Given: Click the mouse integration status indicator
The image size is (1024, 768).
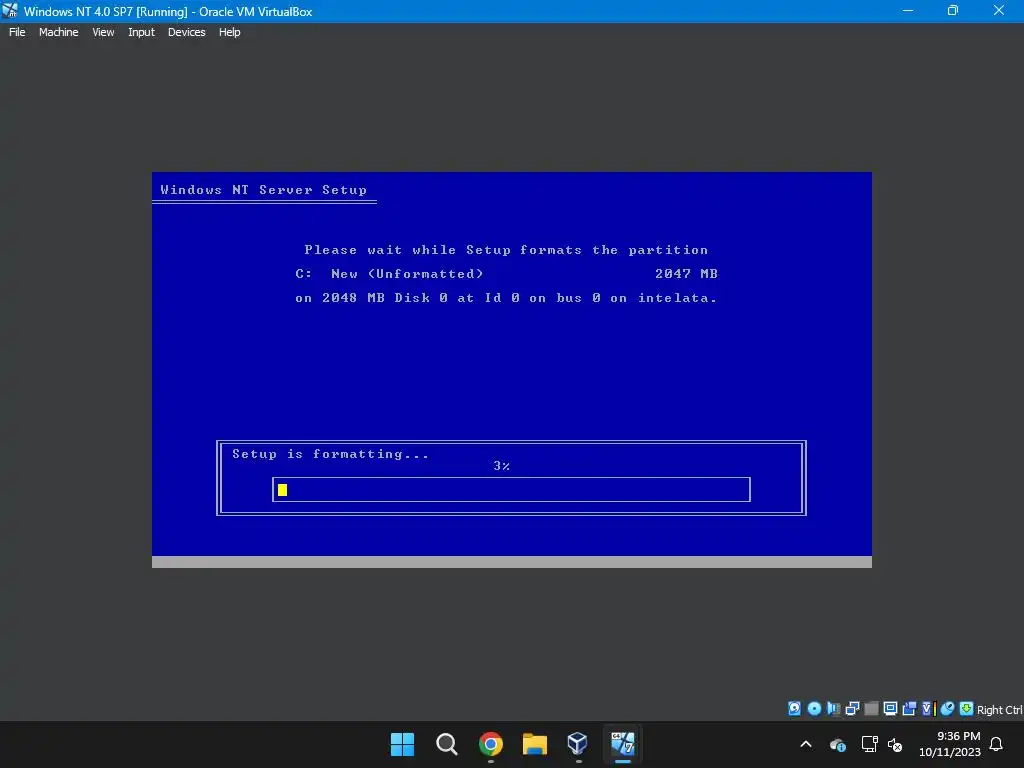Looking at the screenshot, I should (x=948, y=709).
